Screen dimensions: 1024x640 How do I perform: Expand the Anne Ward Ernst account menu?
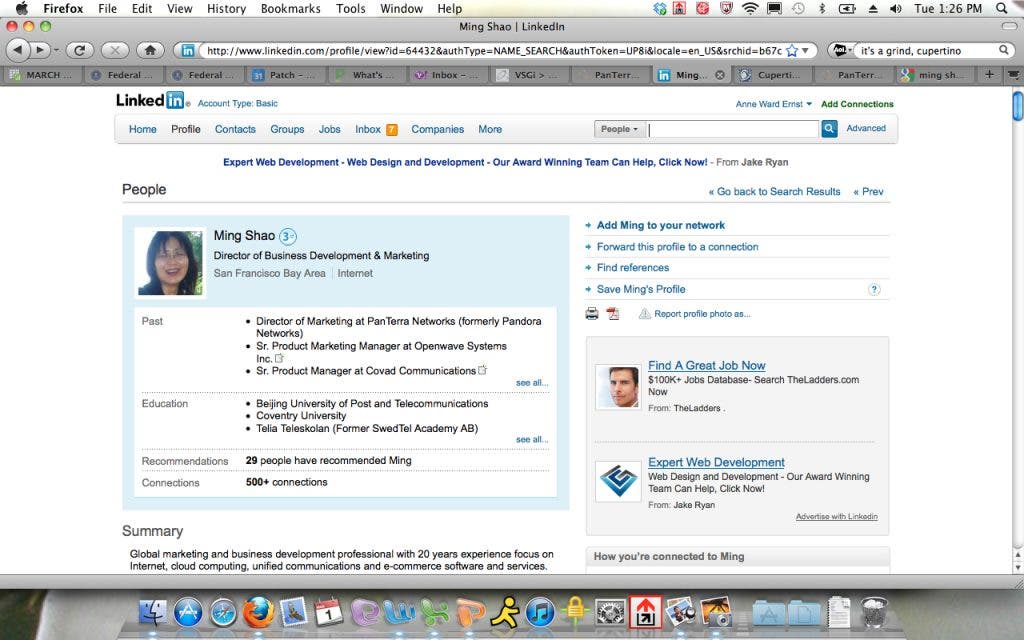tap(773, 104)
